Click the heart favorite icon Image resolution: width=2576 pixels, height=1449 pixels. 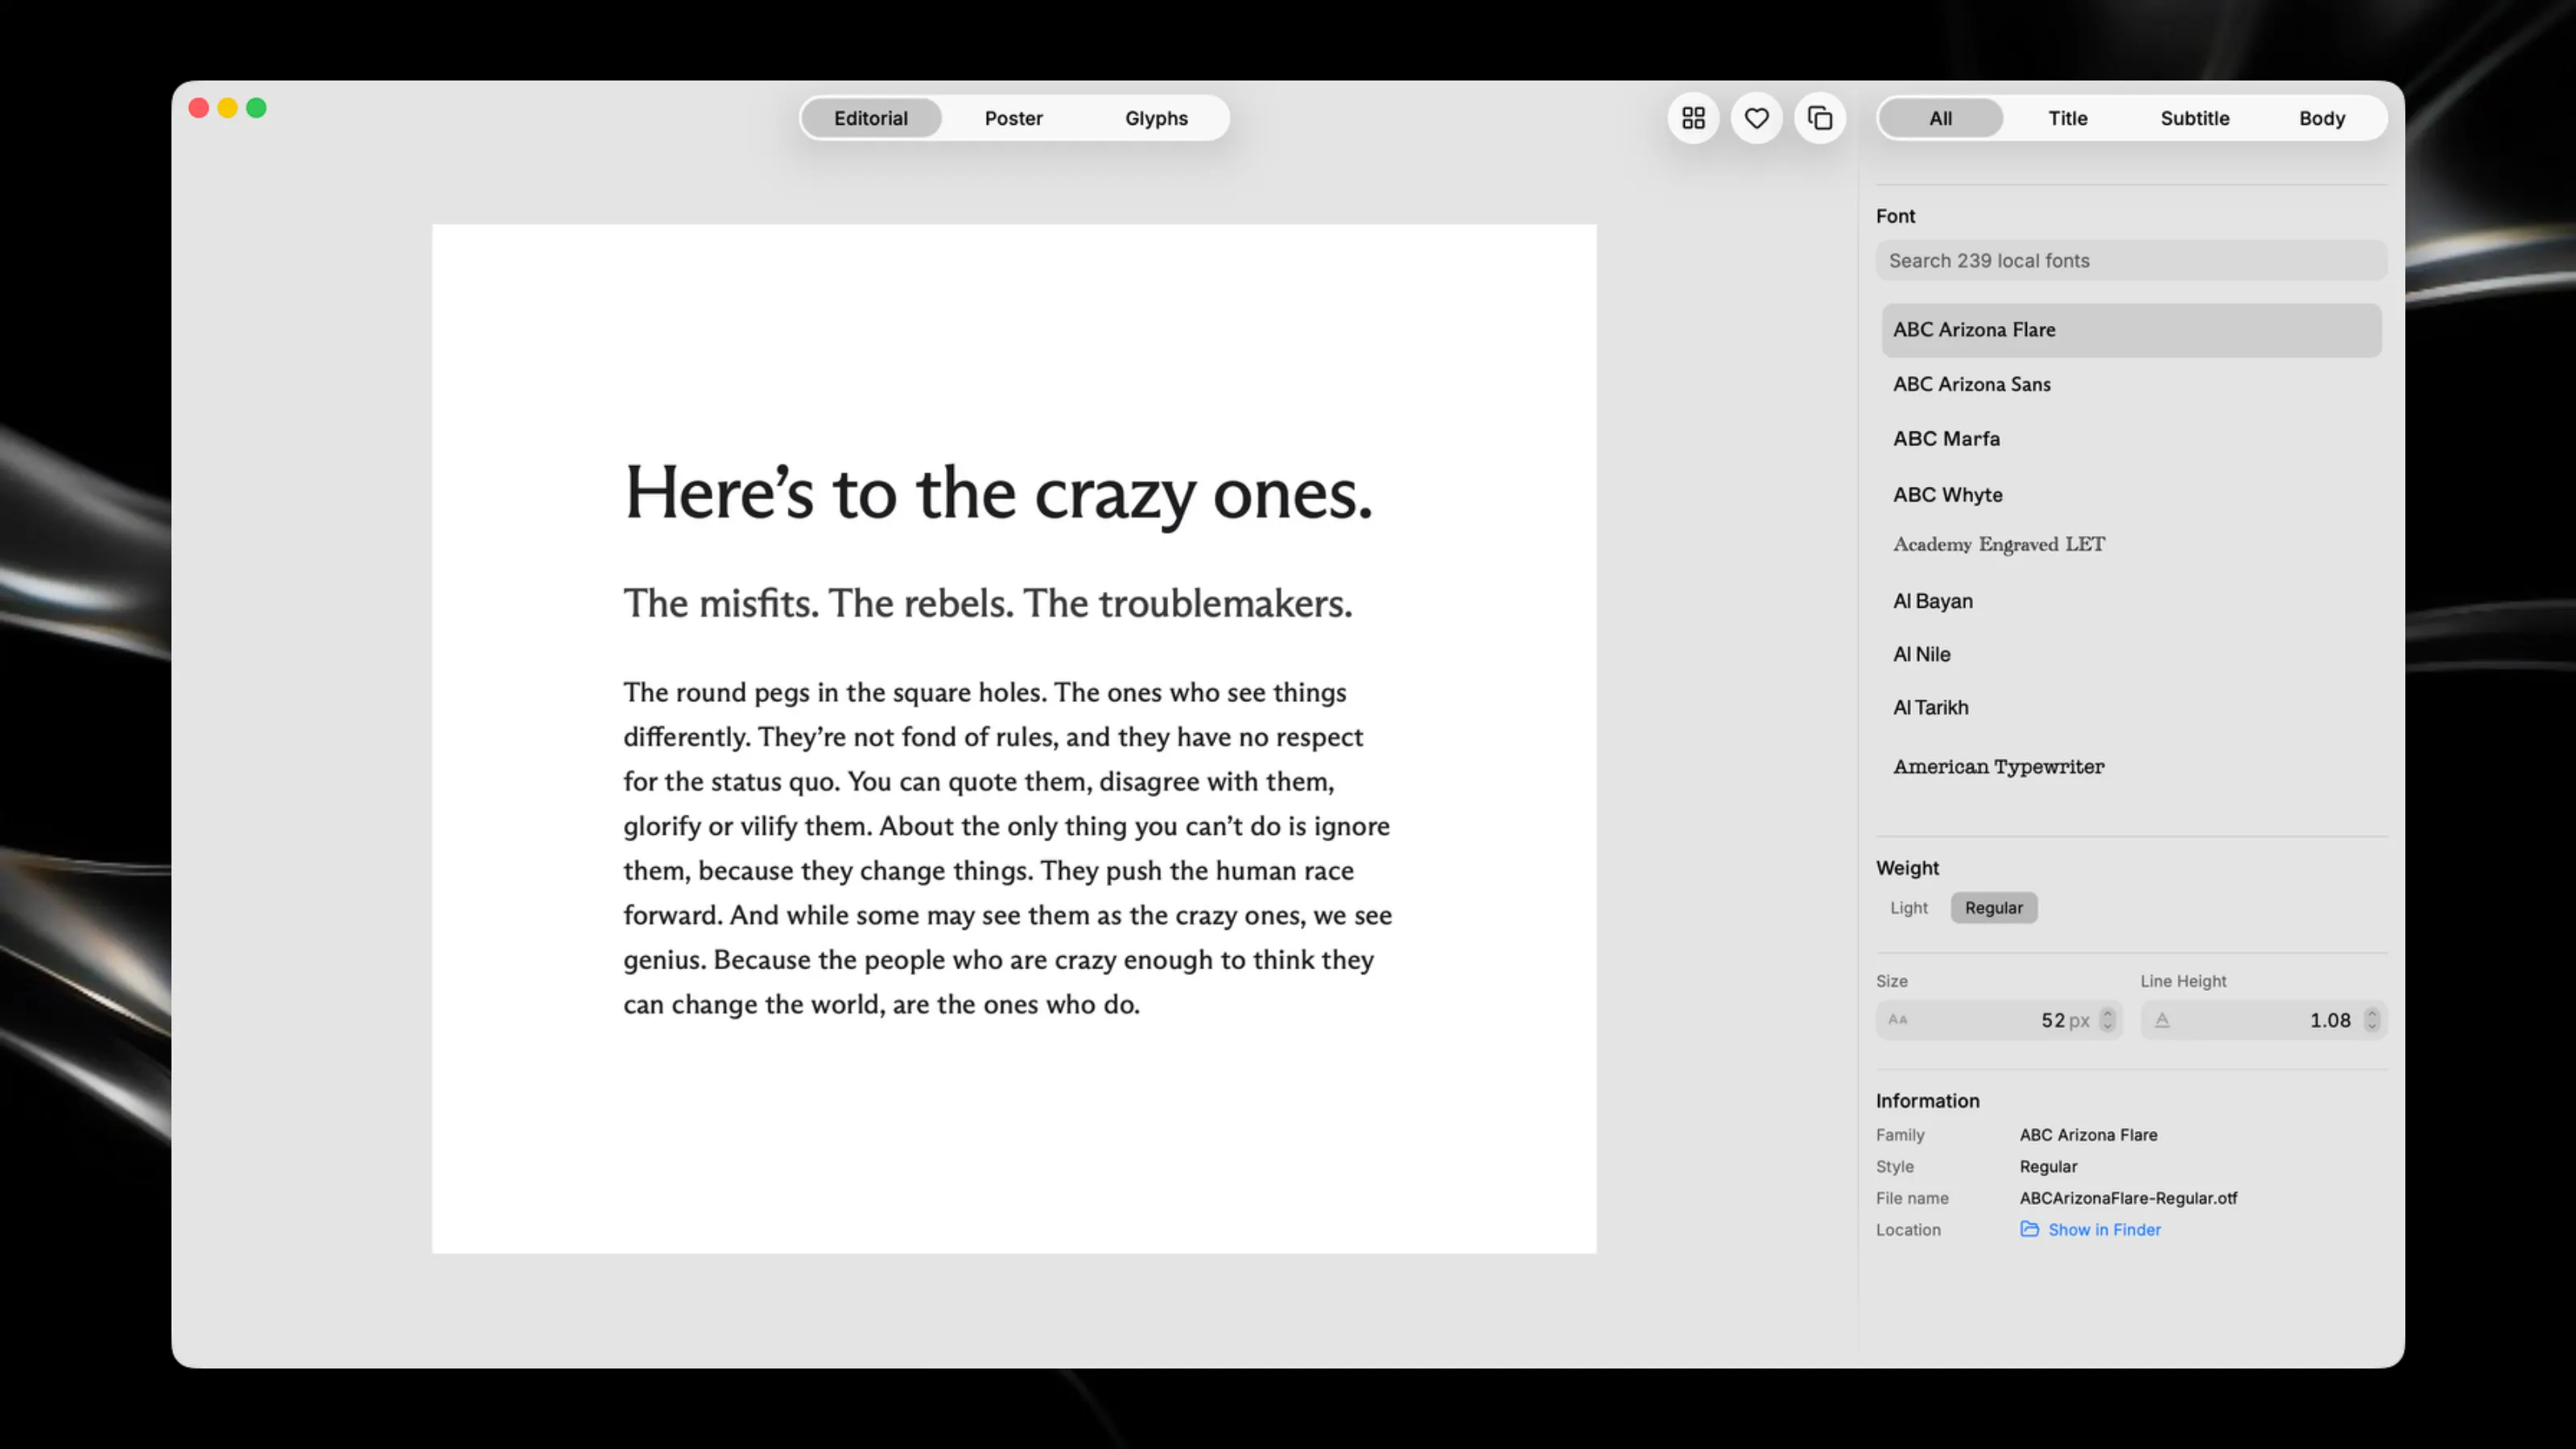click(x=1756, y=118)
